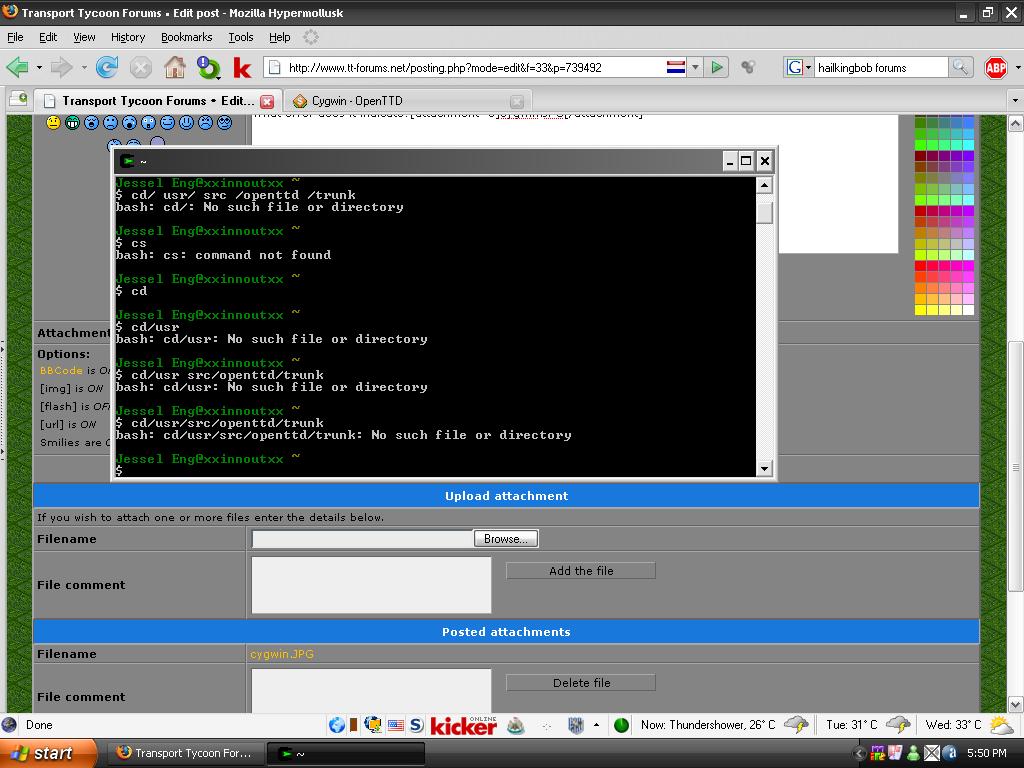Viewport: 1024px width, 768px height.
Task: Click the grey Stop loading icon
Action: point(140,67)
